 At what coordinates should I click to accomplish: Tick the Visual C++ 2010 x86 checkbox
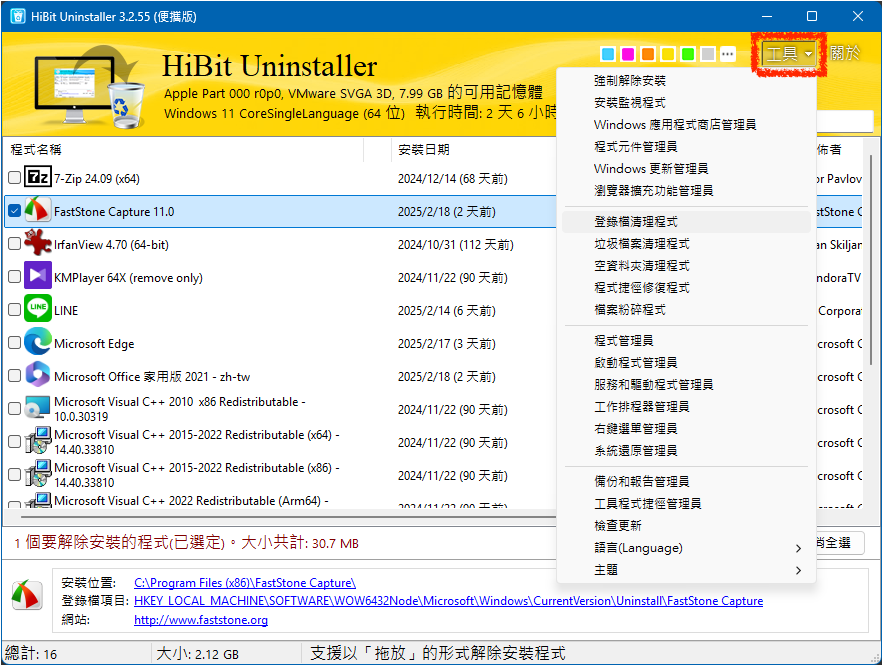point(15,409)
